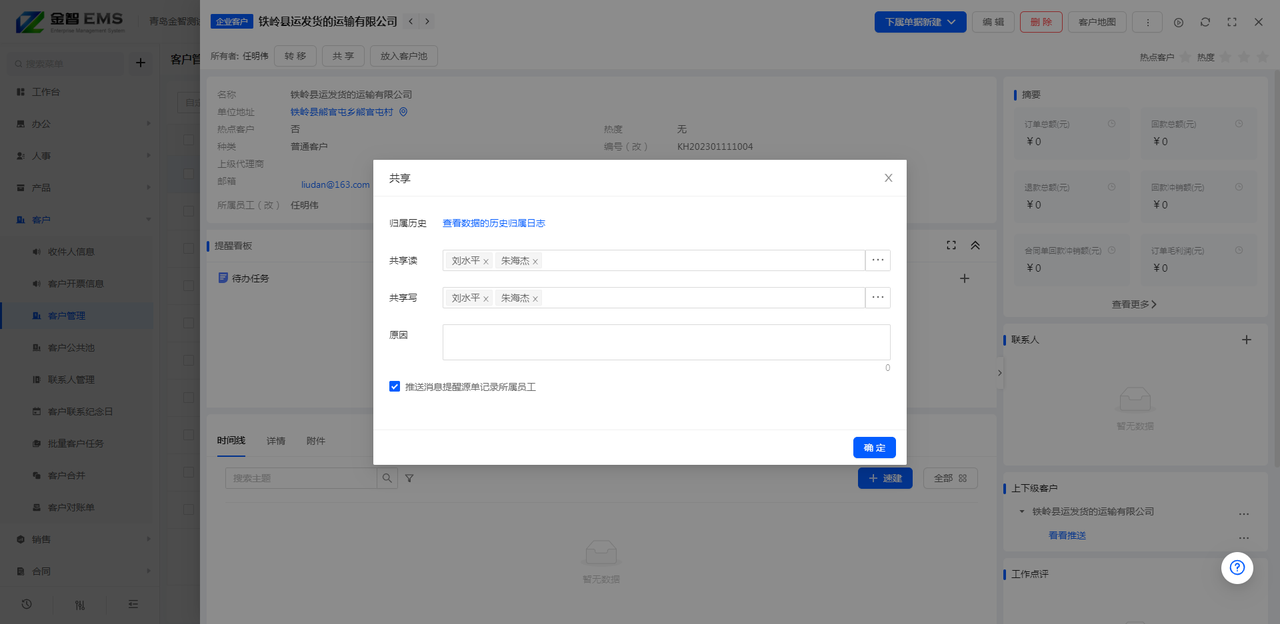The image size is (1280, 624).
Task: Remove 朱海杰 from the 共享写 field
Action: [535, 298]
